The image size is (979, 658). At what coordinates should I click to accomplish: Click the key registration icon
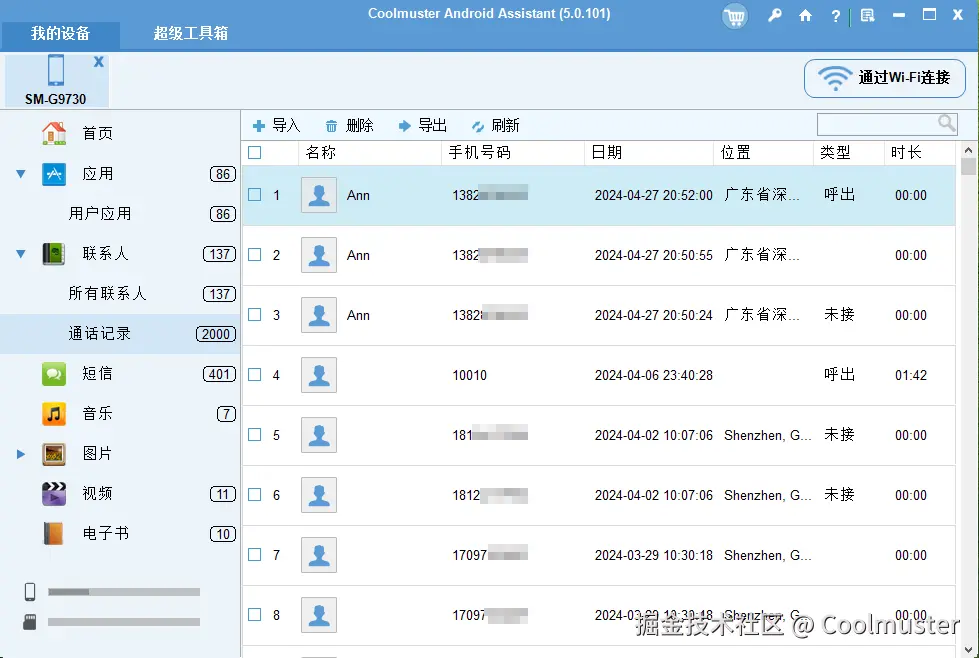coord(774,16)
